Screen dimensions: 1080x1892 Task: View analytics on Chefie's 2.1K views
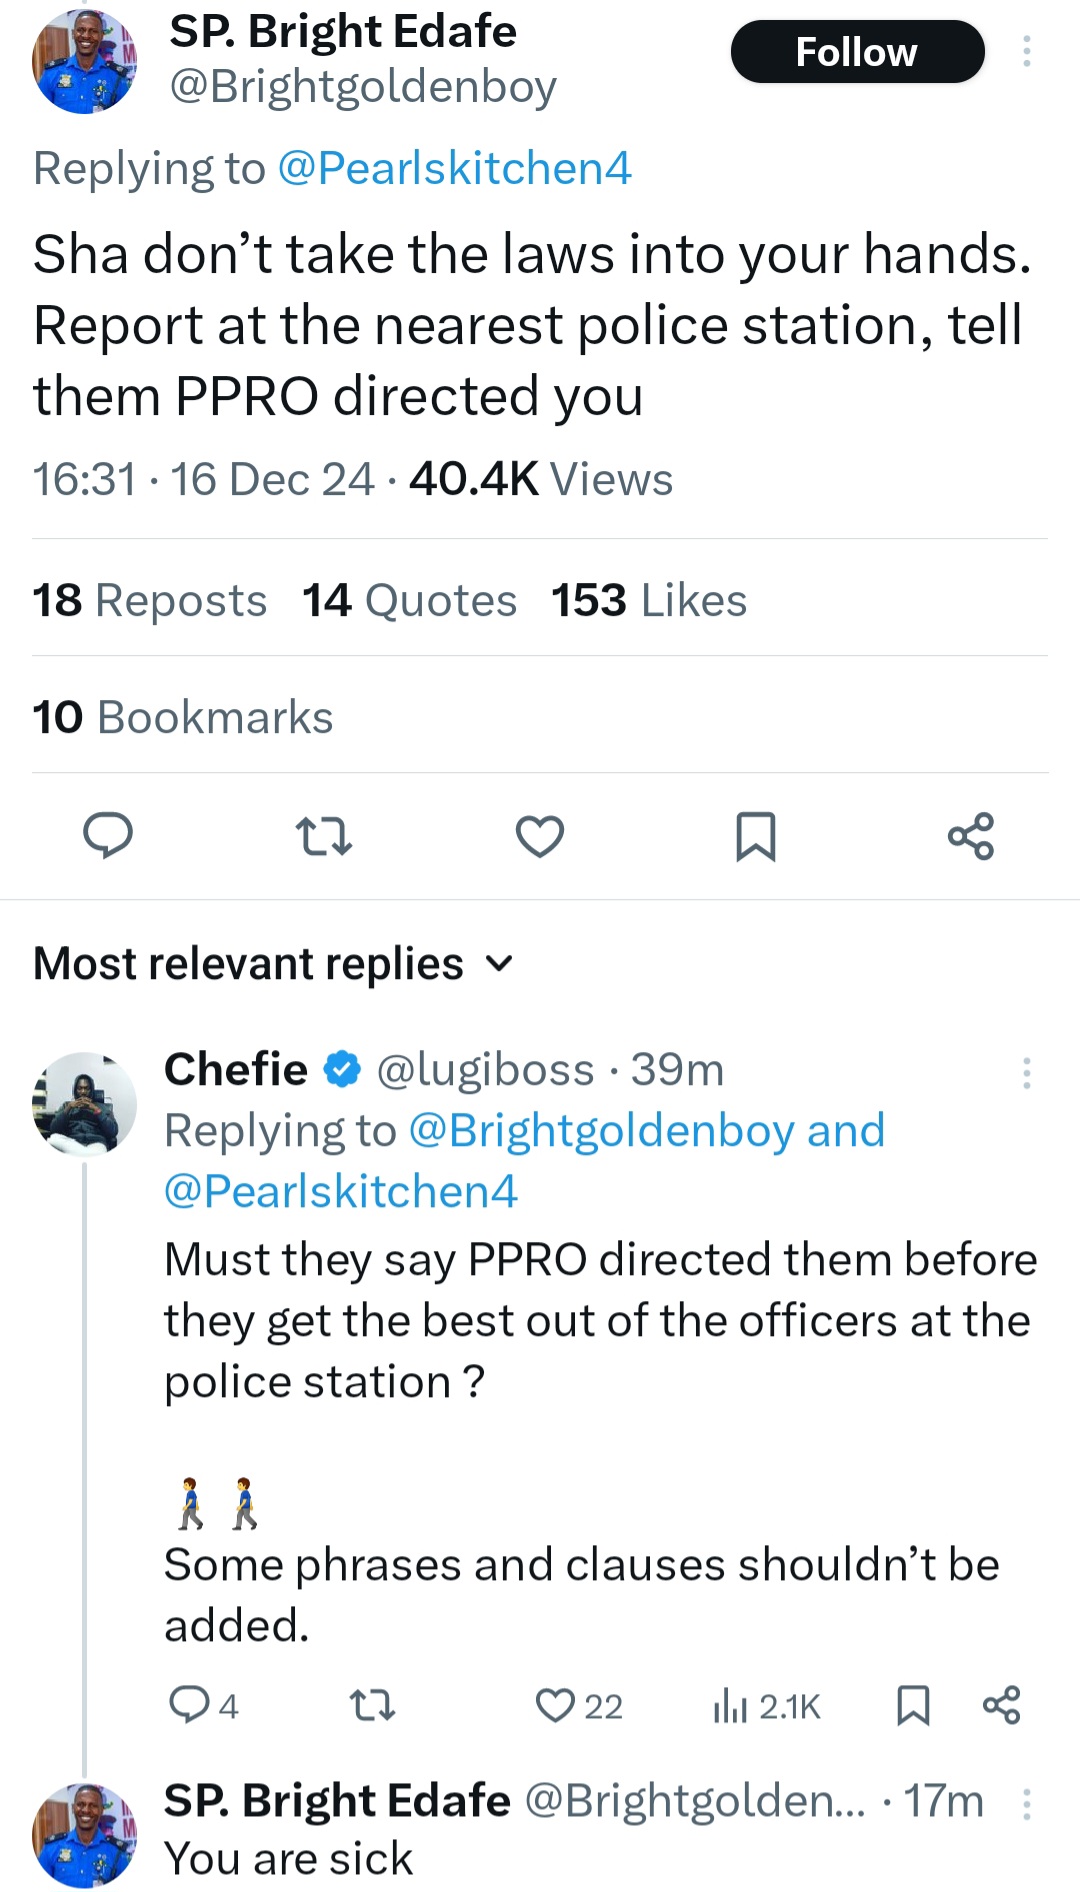pyautogui.click(x=732, y=1705)
